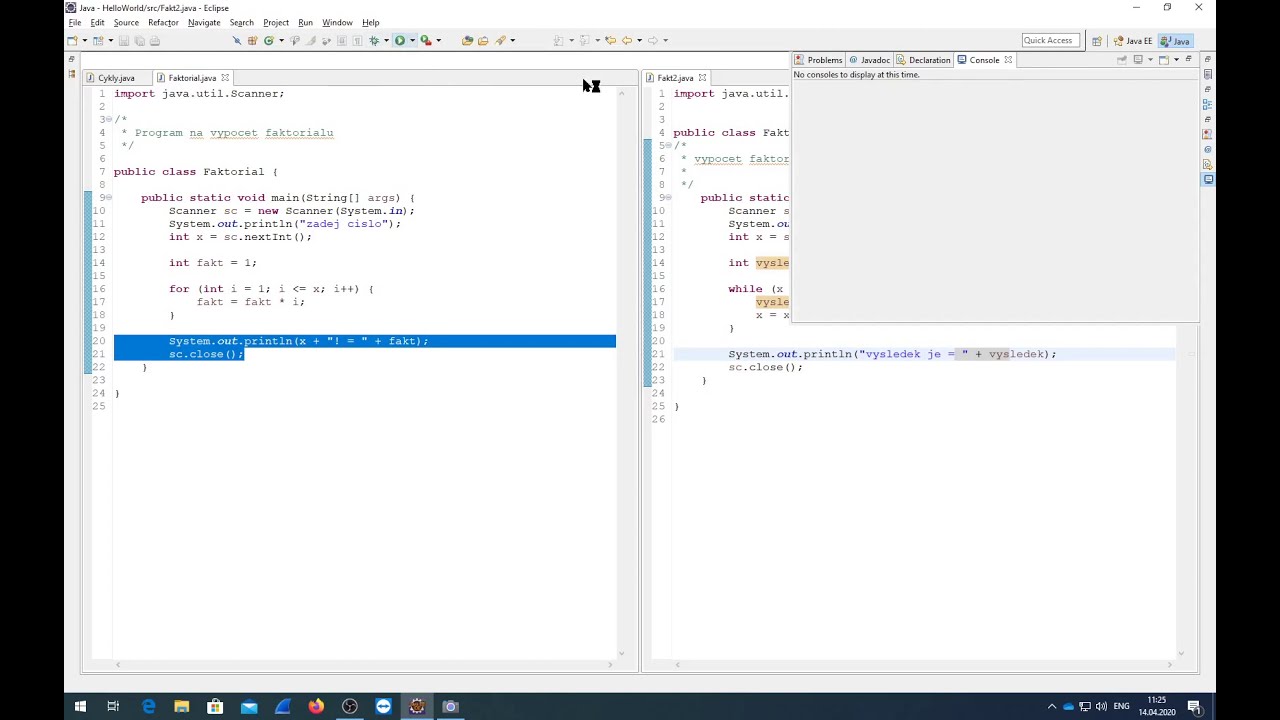
Task: Collapse the comment fold marker in Faktorial.java
Action: (x=108, y=119)
